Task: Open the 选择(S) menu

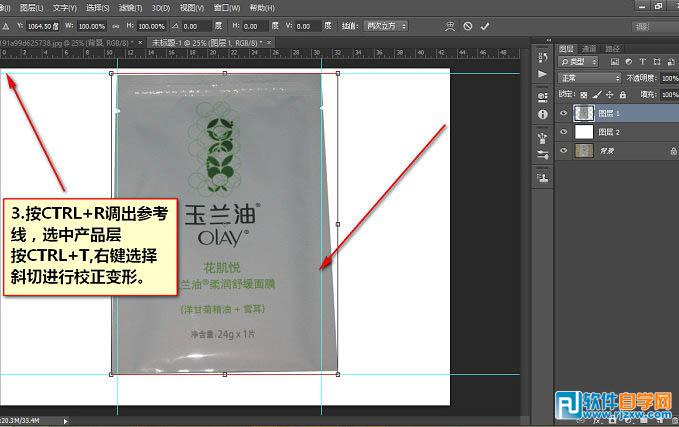Action: click(98, 8)
